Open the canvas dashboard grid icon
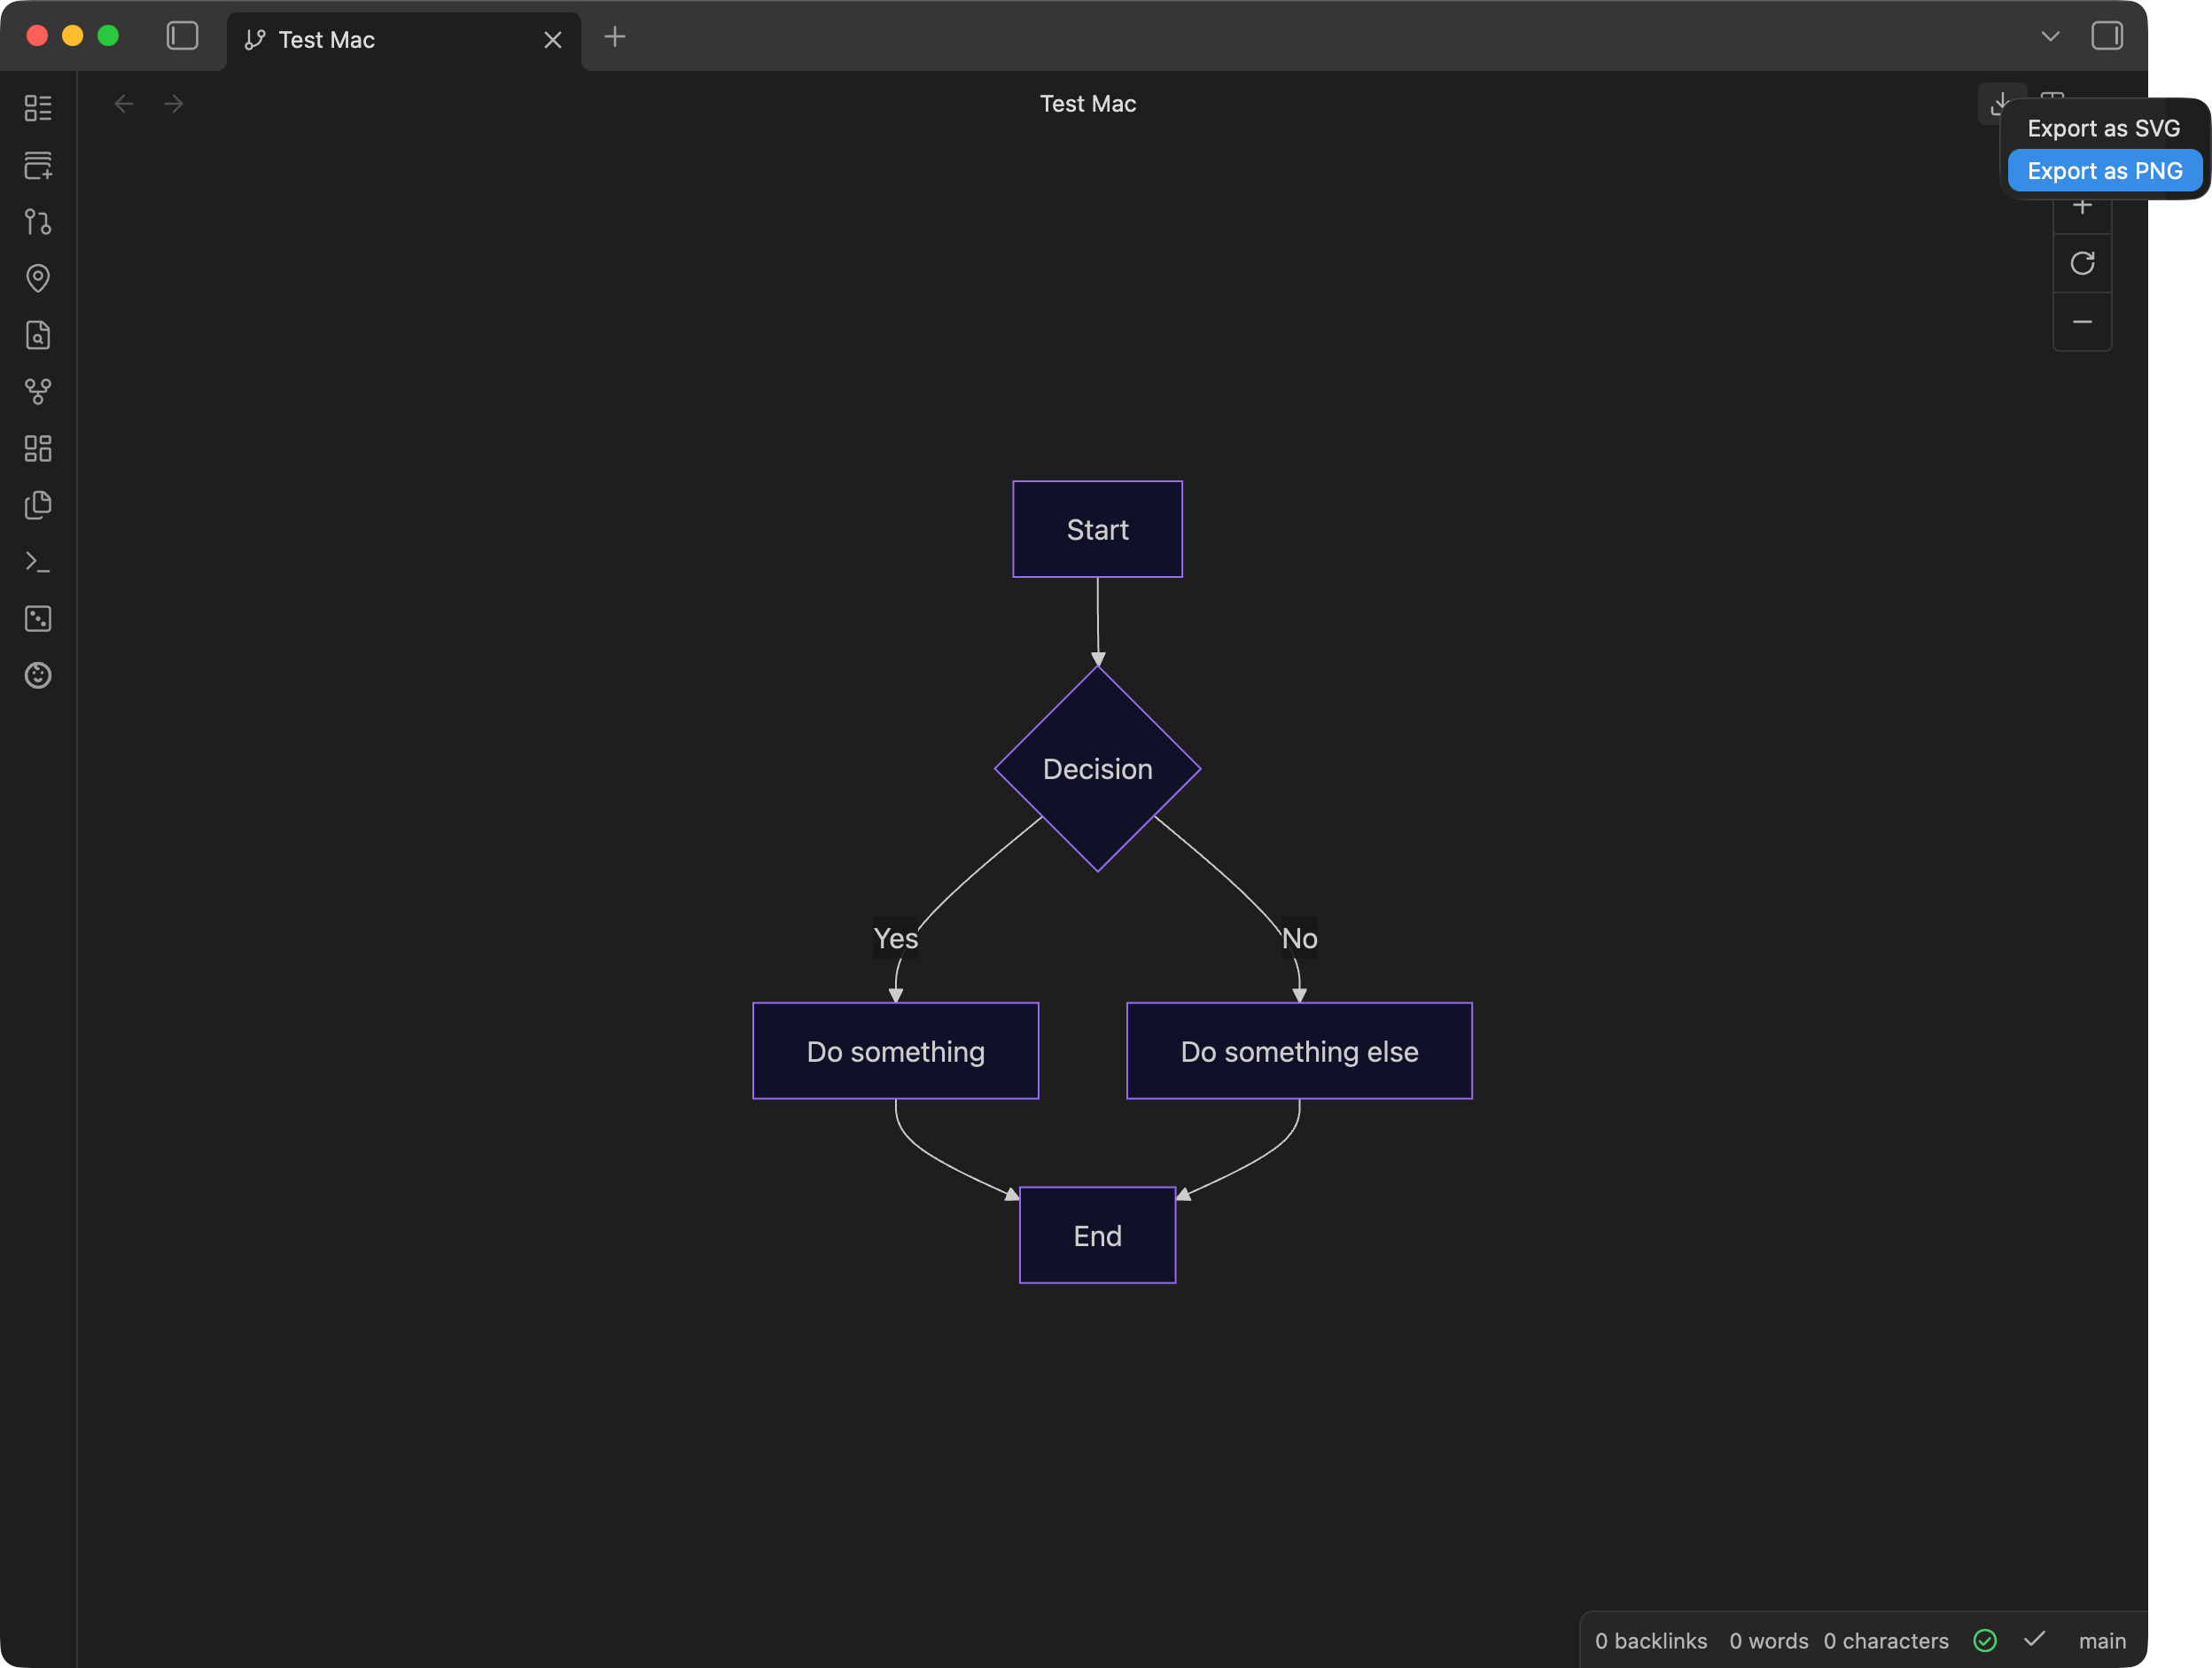The height and width of the screenshot is (1668, 2212). 38,449
